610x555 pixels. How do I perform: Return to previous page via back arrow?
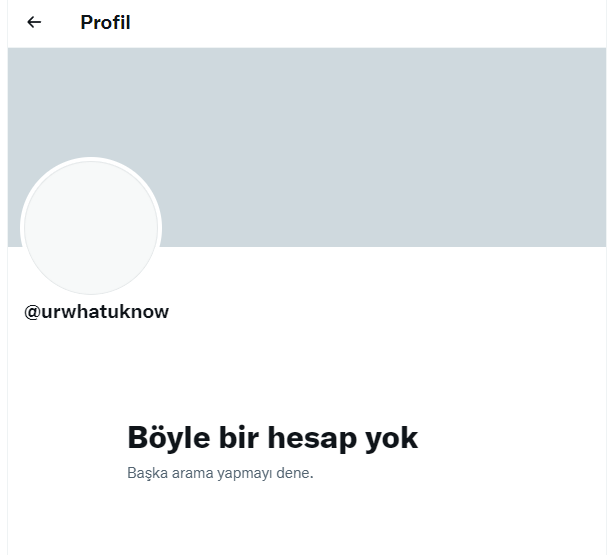tap(34, 22)
